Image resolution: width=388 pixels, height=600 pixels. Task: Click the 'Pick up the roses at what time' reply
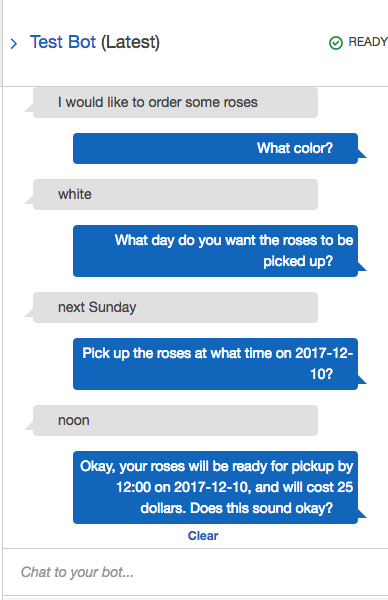(x=215, y=364)
